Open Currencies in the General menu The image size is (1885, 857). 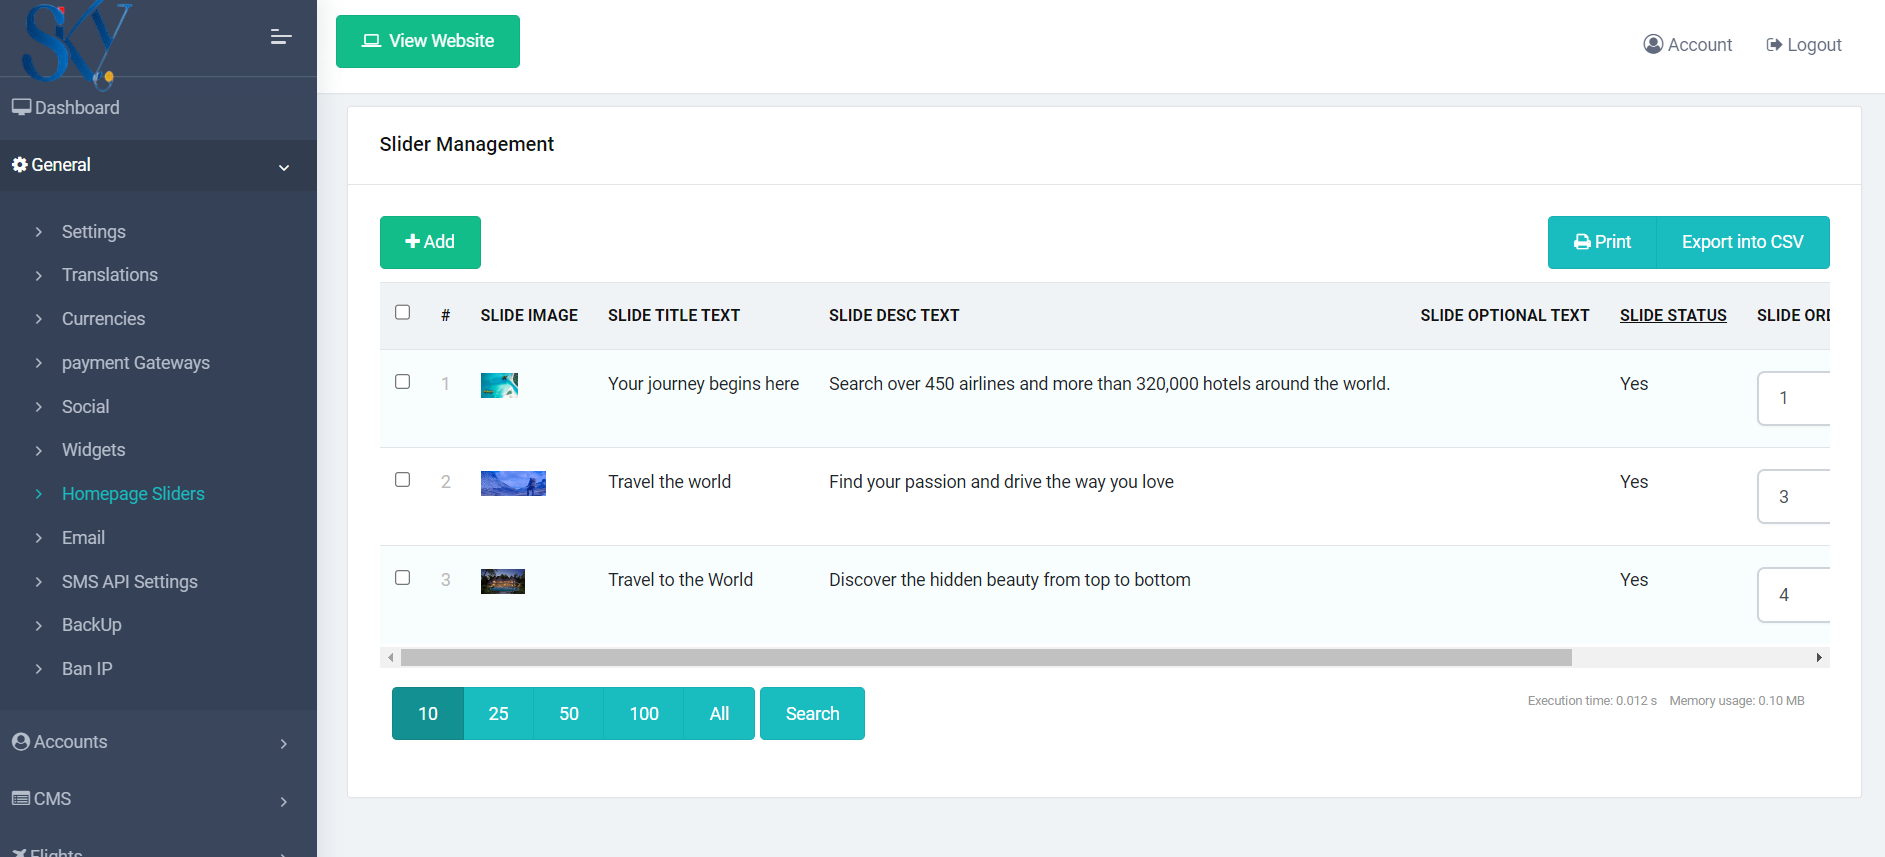[103, 319]
